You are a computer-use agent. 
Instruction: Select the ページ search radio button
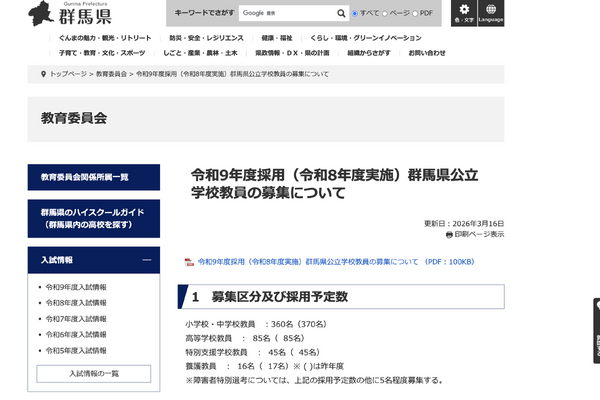(385, 13)
